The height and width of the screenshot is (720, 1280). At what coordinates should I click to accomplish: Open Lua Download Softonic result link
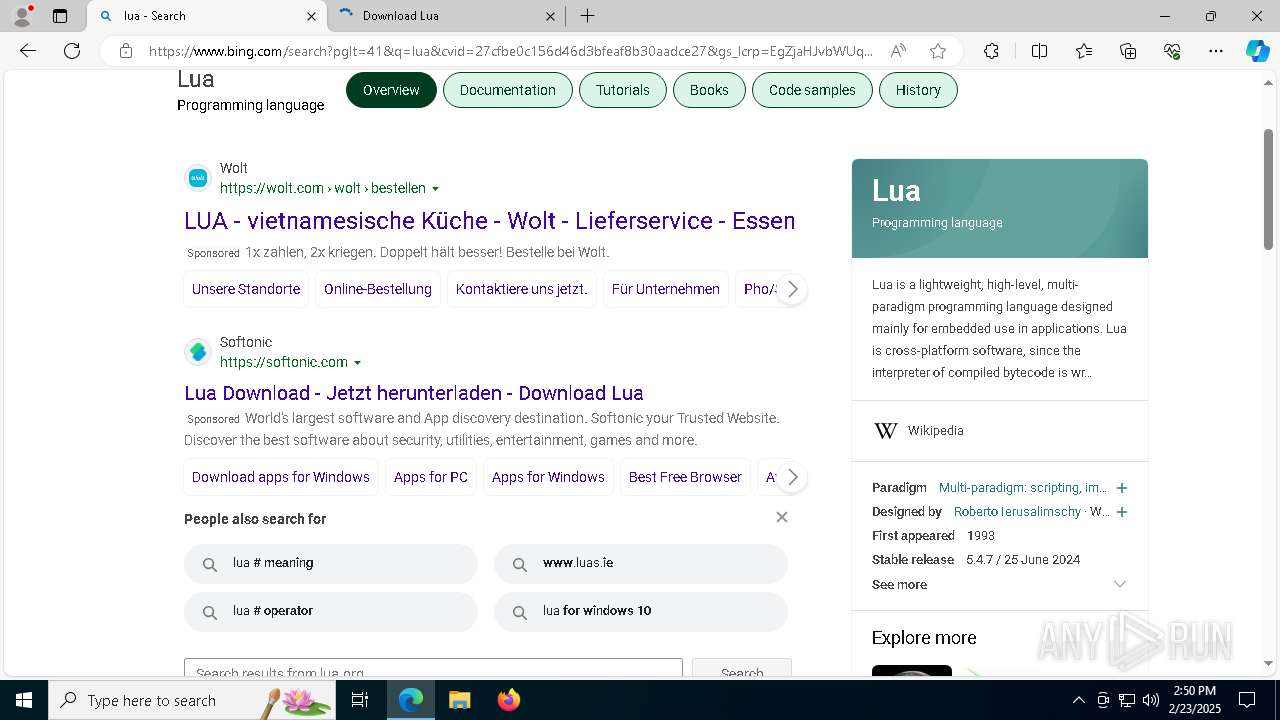pyautogui.click(x=413, y=393)
